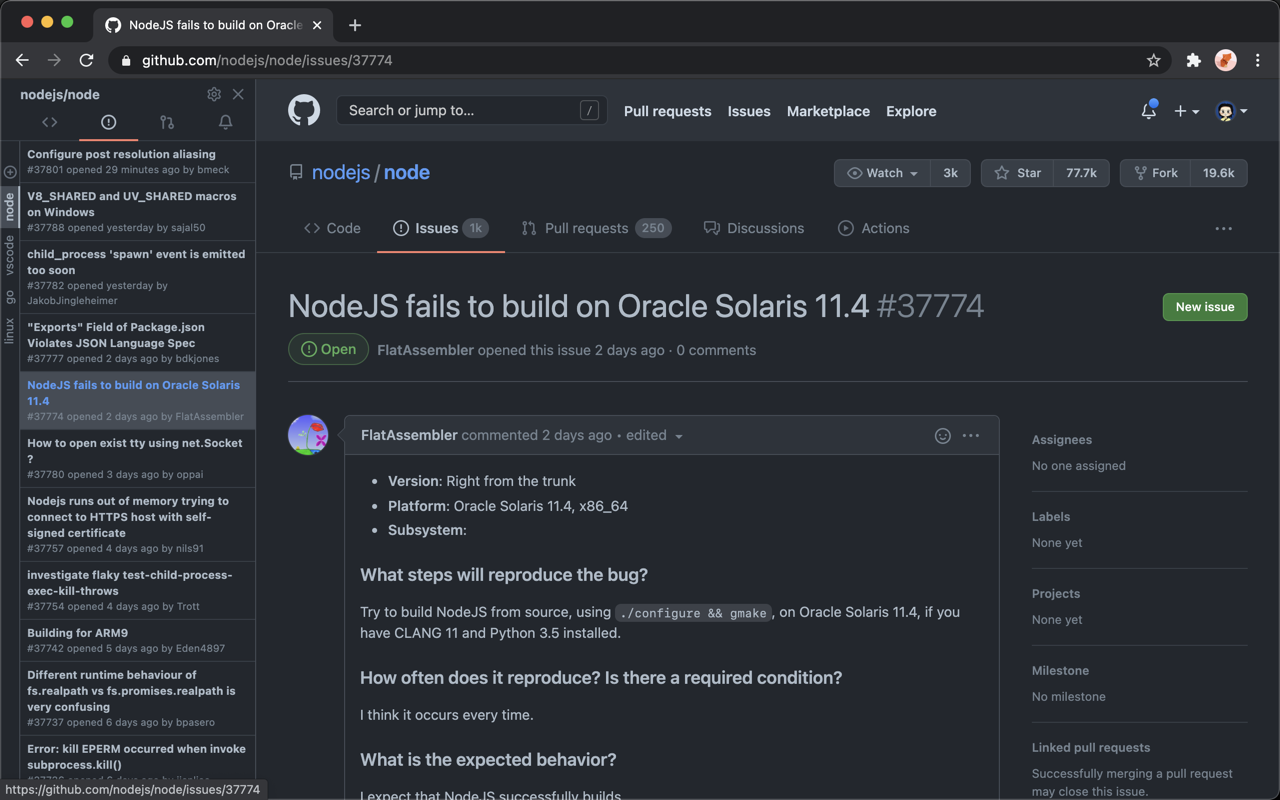Close the nodejs/node sidebar panel

tap(238, 94)
